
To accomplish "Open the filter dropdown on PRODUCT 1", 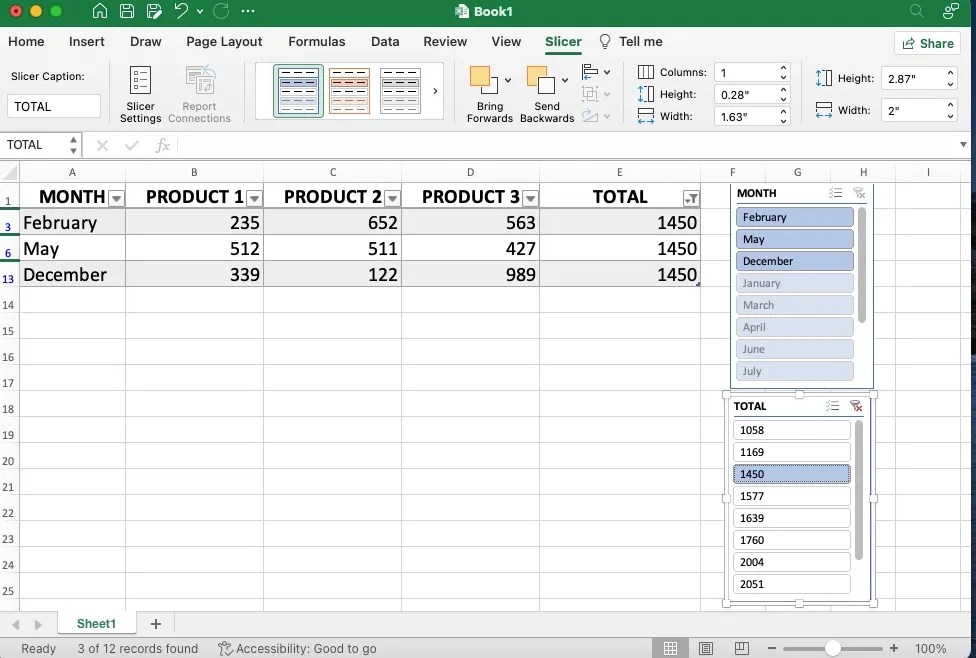I will click(256, 197).
